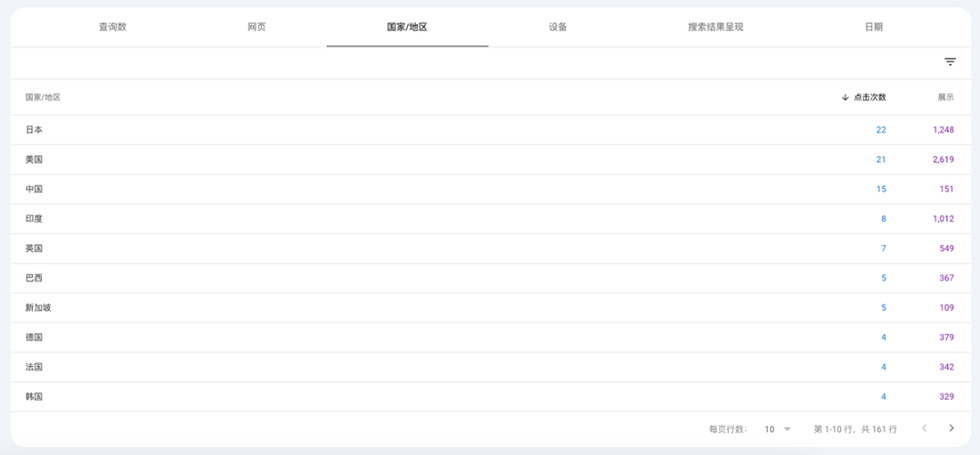Screen dimensions: 980x455
Task: Select the 新加坡 row
Action: click(x=38, y=308)
